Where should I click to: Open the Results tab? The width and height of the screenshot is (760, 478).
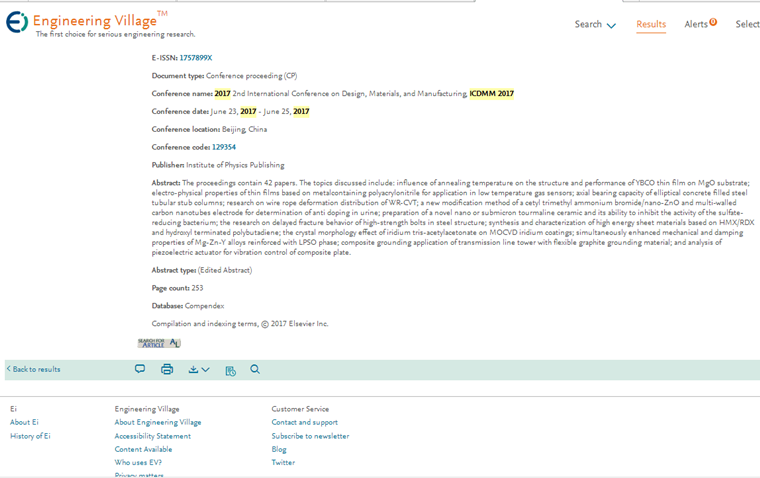point(651,24)
